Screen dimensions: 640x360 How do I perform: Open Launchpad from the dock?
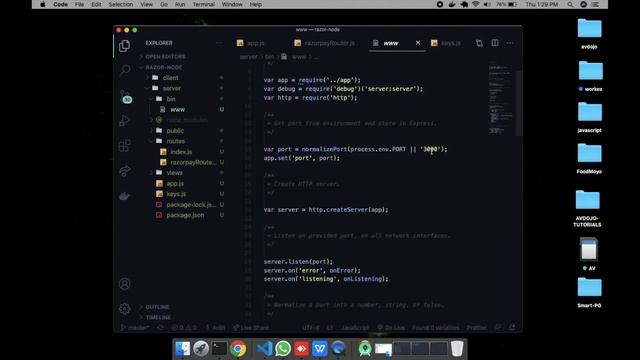[x=201, y=349]
